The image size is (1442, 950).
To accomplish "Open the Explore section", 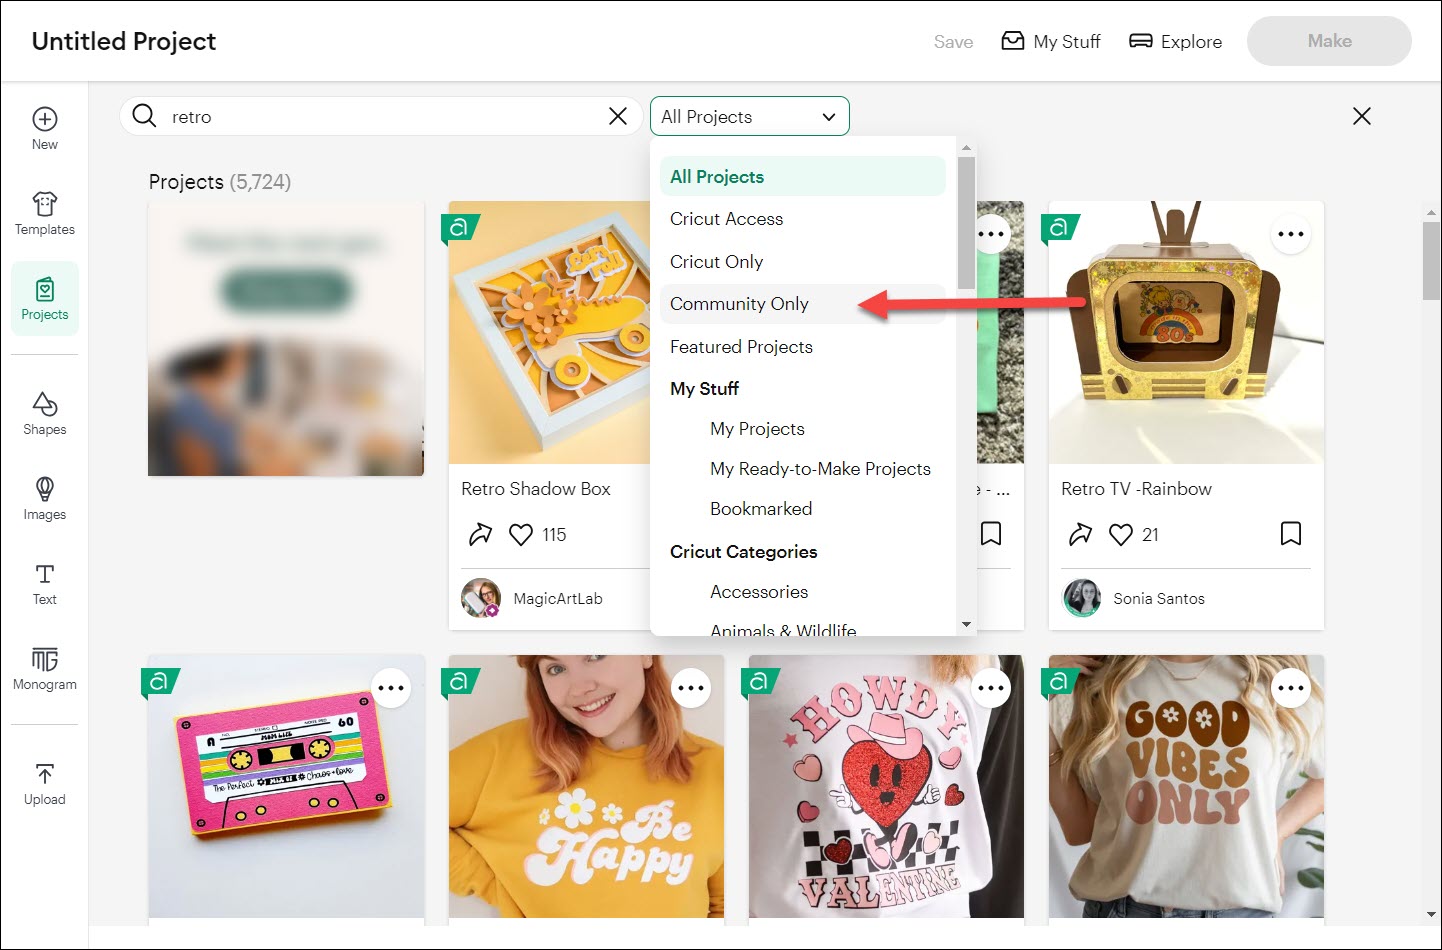I will [1175, 41].
